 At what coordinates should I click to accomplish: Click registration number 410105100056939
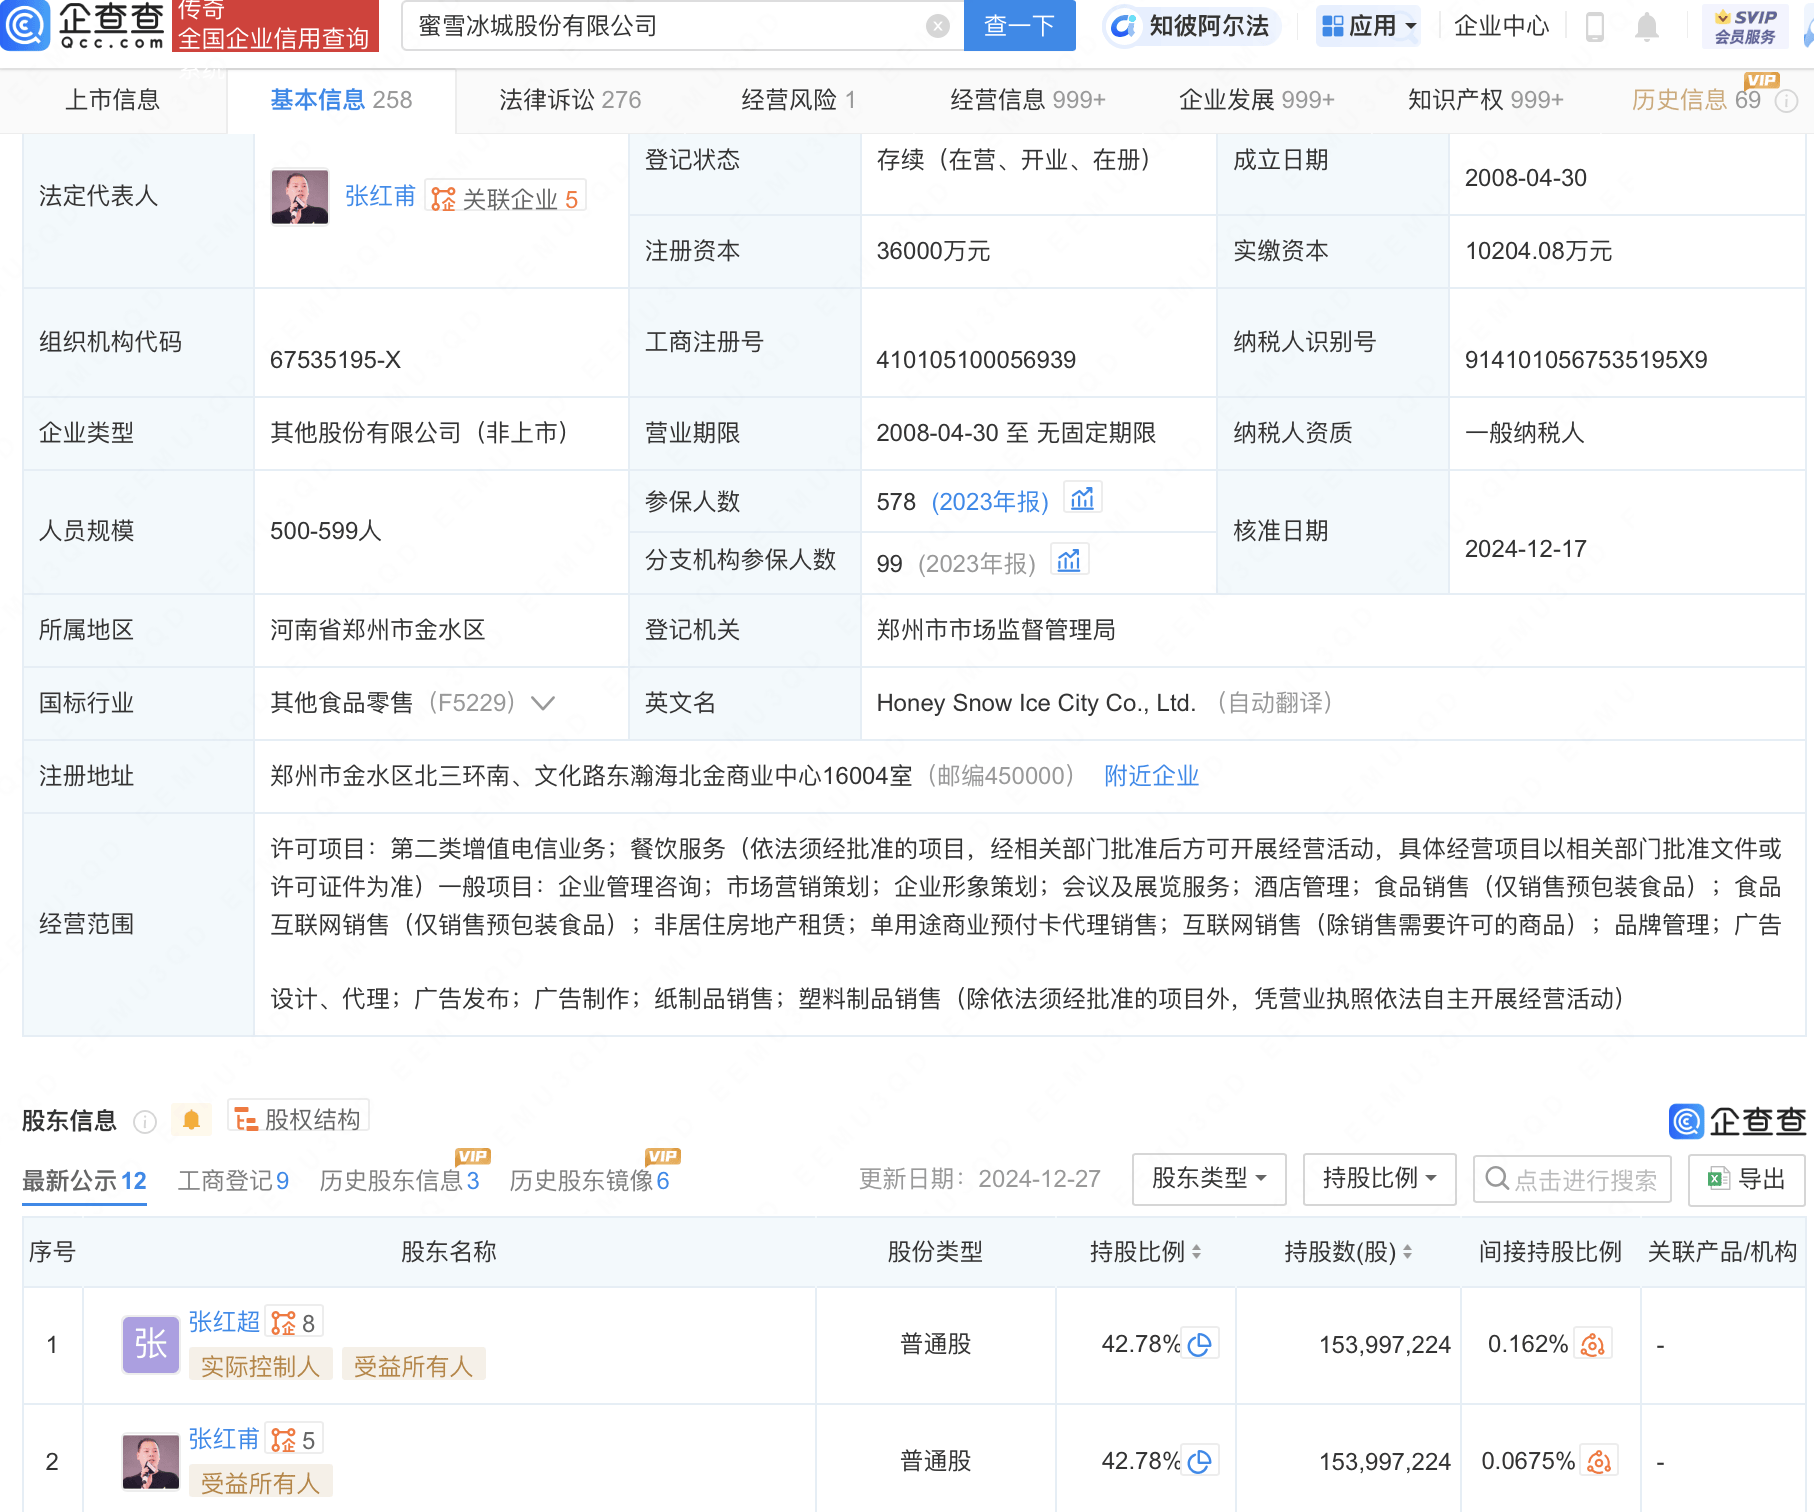pyautogui.click(x=976, y=360)
